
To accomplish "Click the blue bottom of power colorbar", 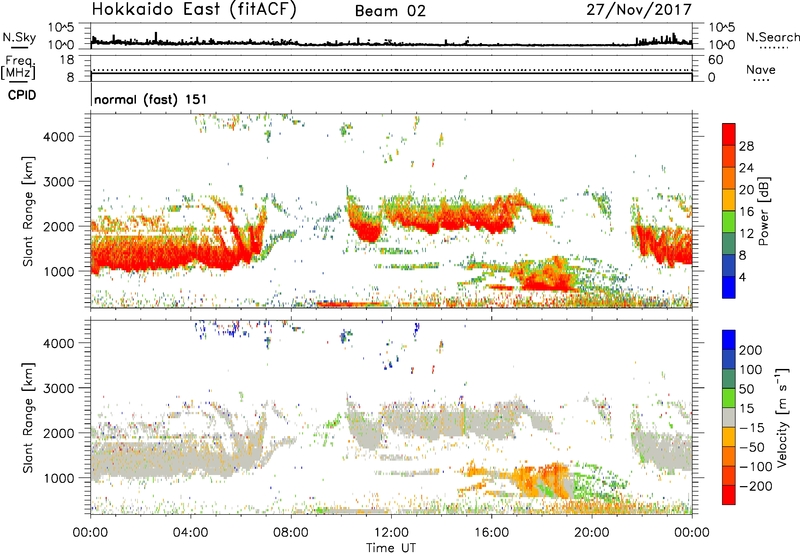I will tap(729, 287).
